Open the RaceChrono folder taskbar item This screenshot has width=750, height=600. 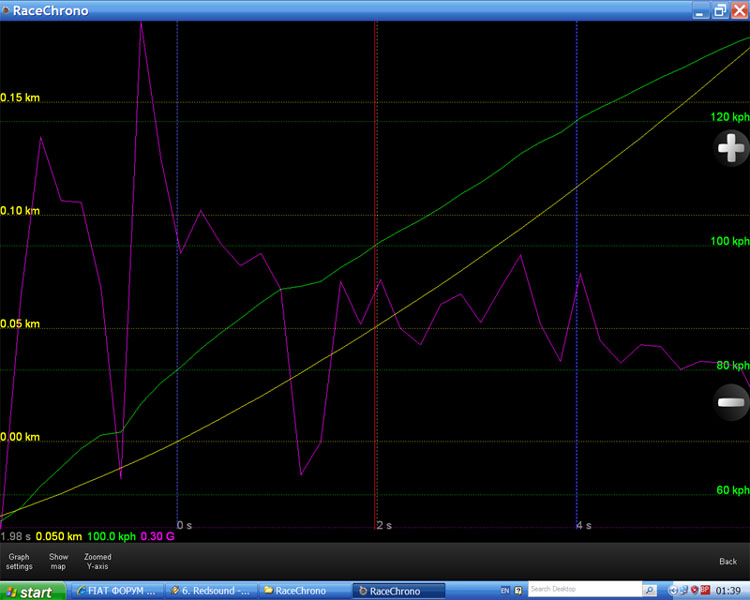pyautogui.click(x=302, y=591)
